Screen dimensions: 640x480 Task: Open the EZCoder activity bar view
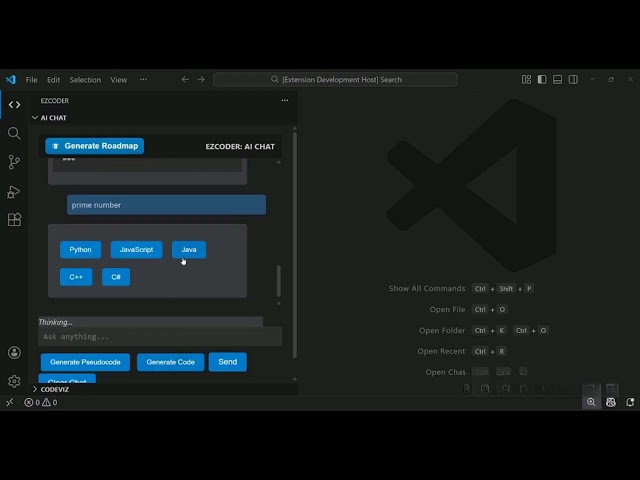point(14,105)
